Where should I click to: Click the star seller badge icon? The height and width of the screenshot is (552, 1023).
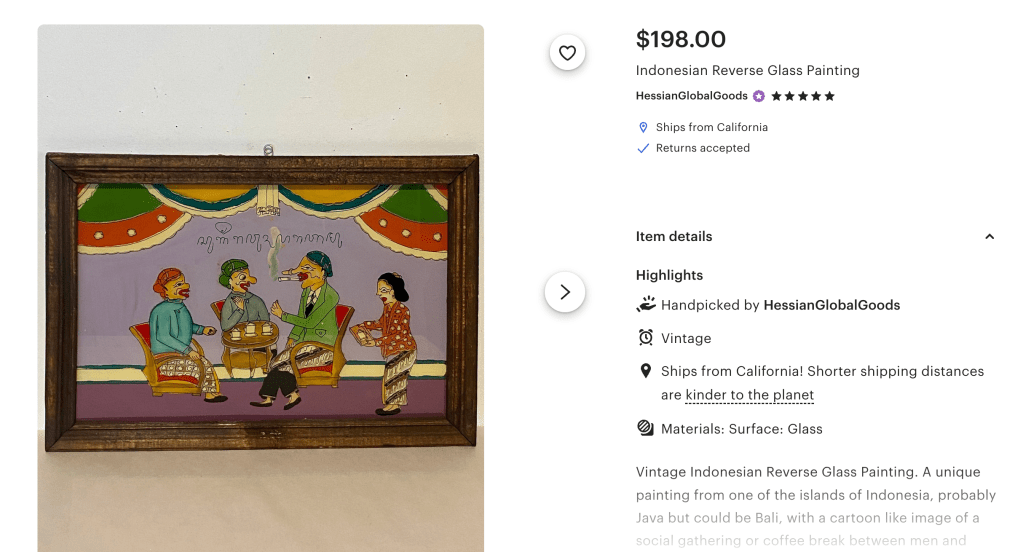pos(759,96)
